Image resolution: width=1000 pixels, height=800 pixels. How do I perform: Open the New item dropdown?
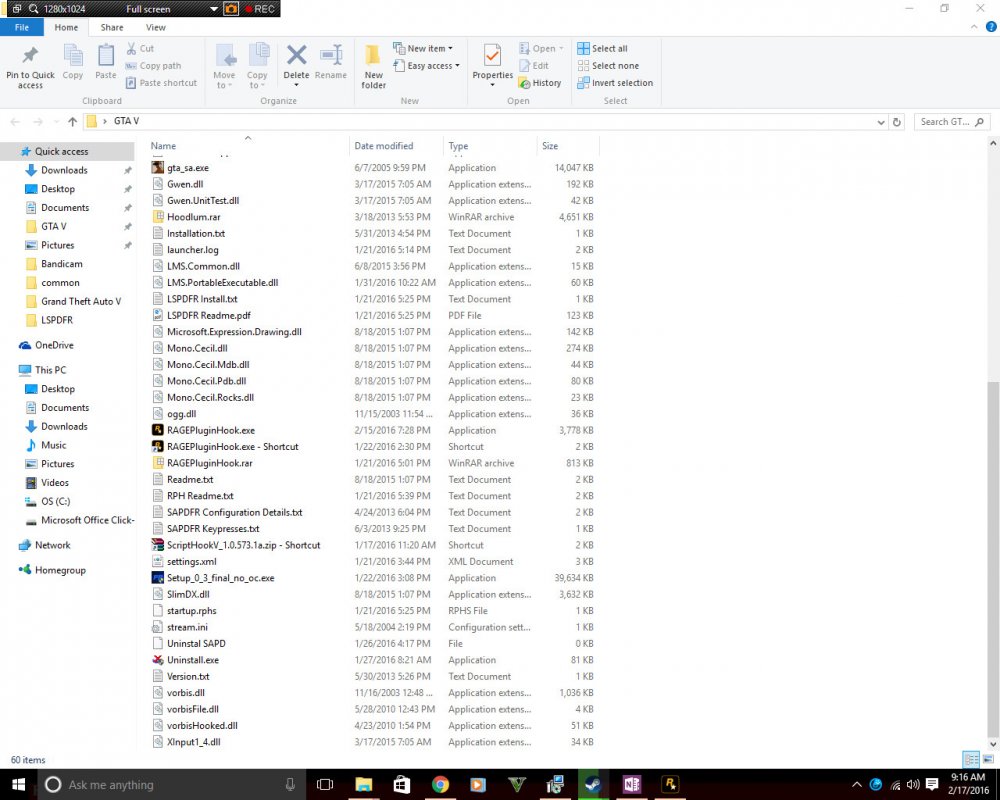tap(423, 48)
